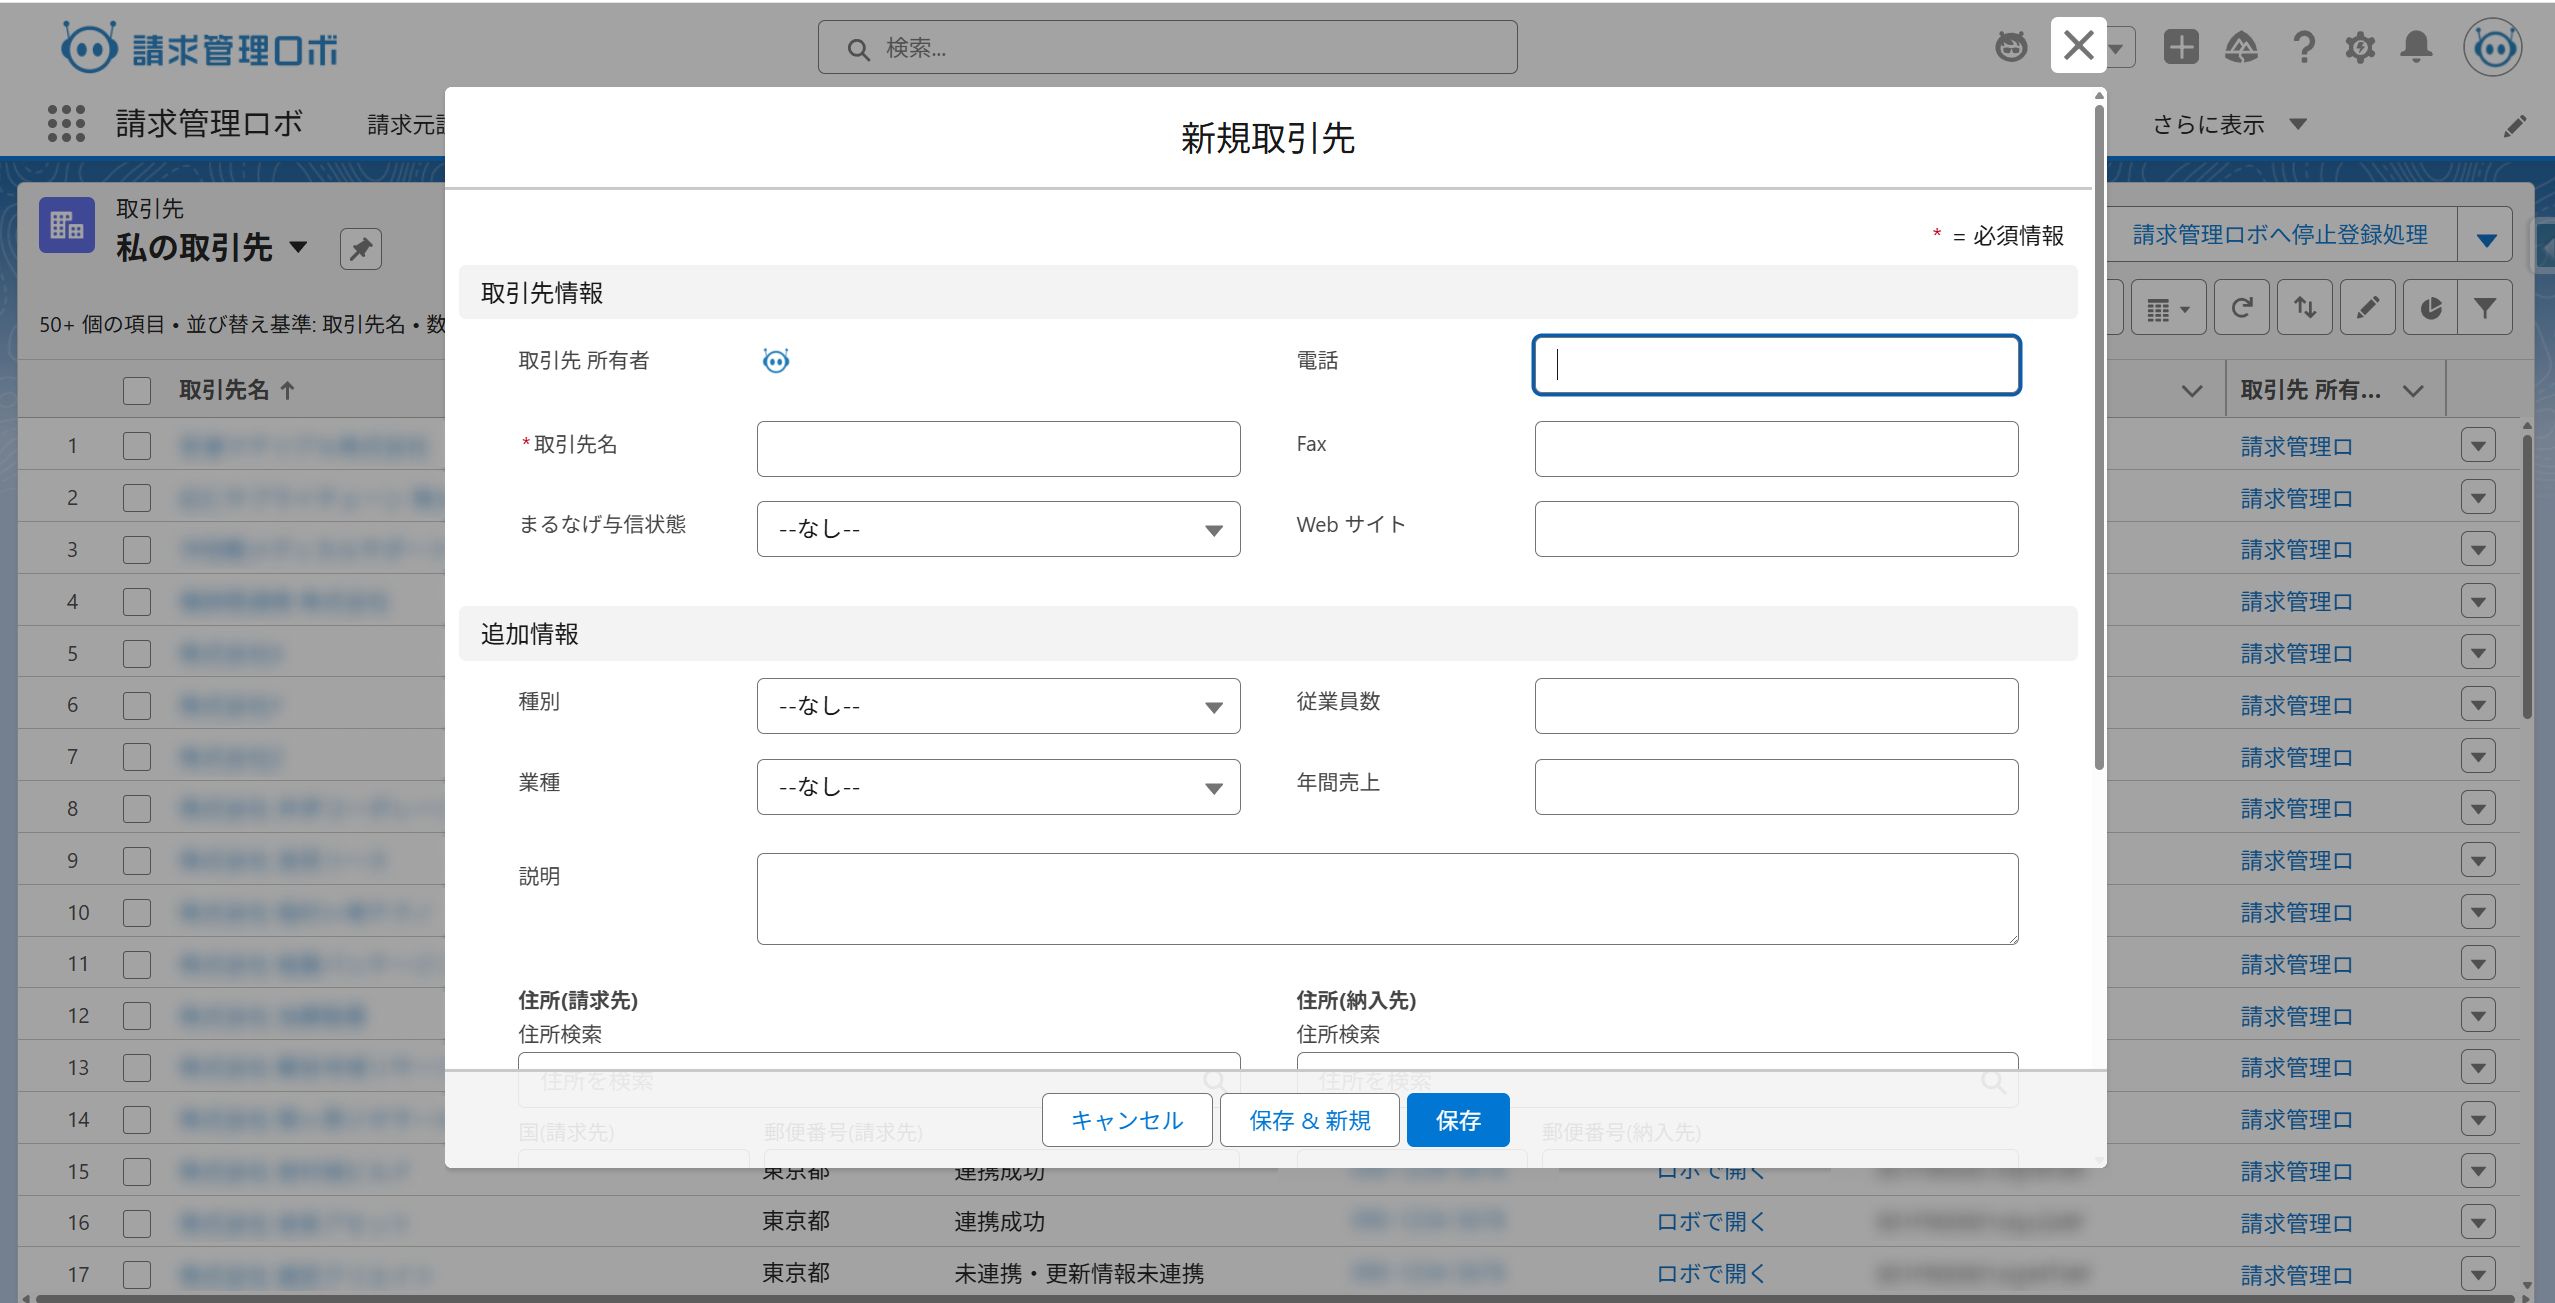The height and width of the screenshot is (1303, 2555).
Task: Open ロボで開く link on row 16
Action: tap(1711, 1222)
